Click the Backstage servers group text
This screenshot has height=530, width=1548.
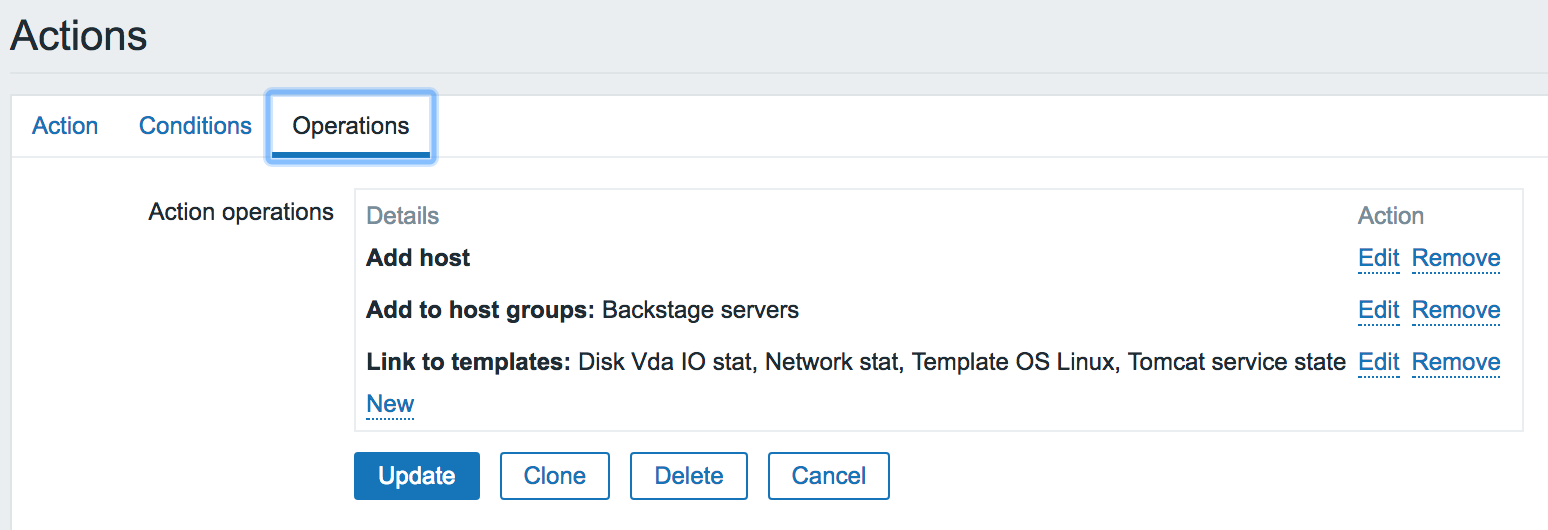point(700,310)
